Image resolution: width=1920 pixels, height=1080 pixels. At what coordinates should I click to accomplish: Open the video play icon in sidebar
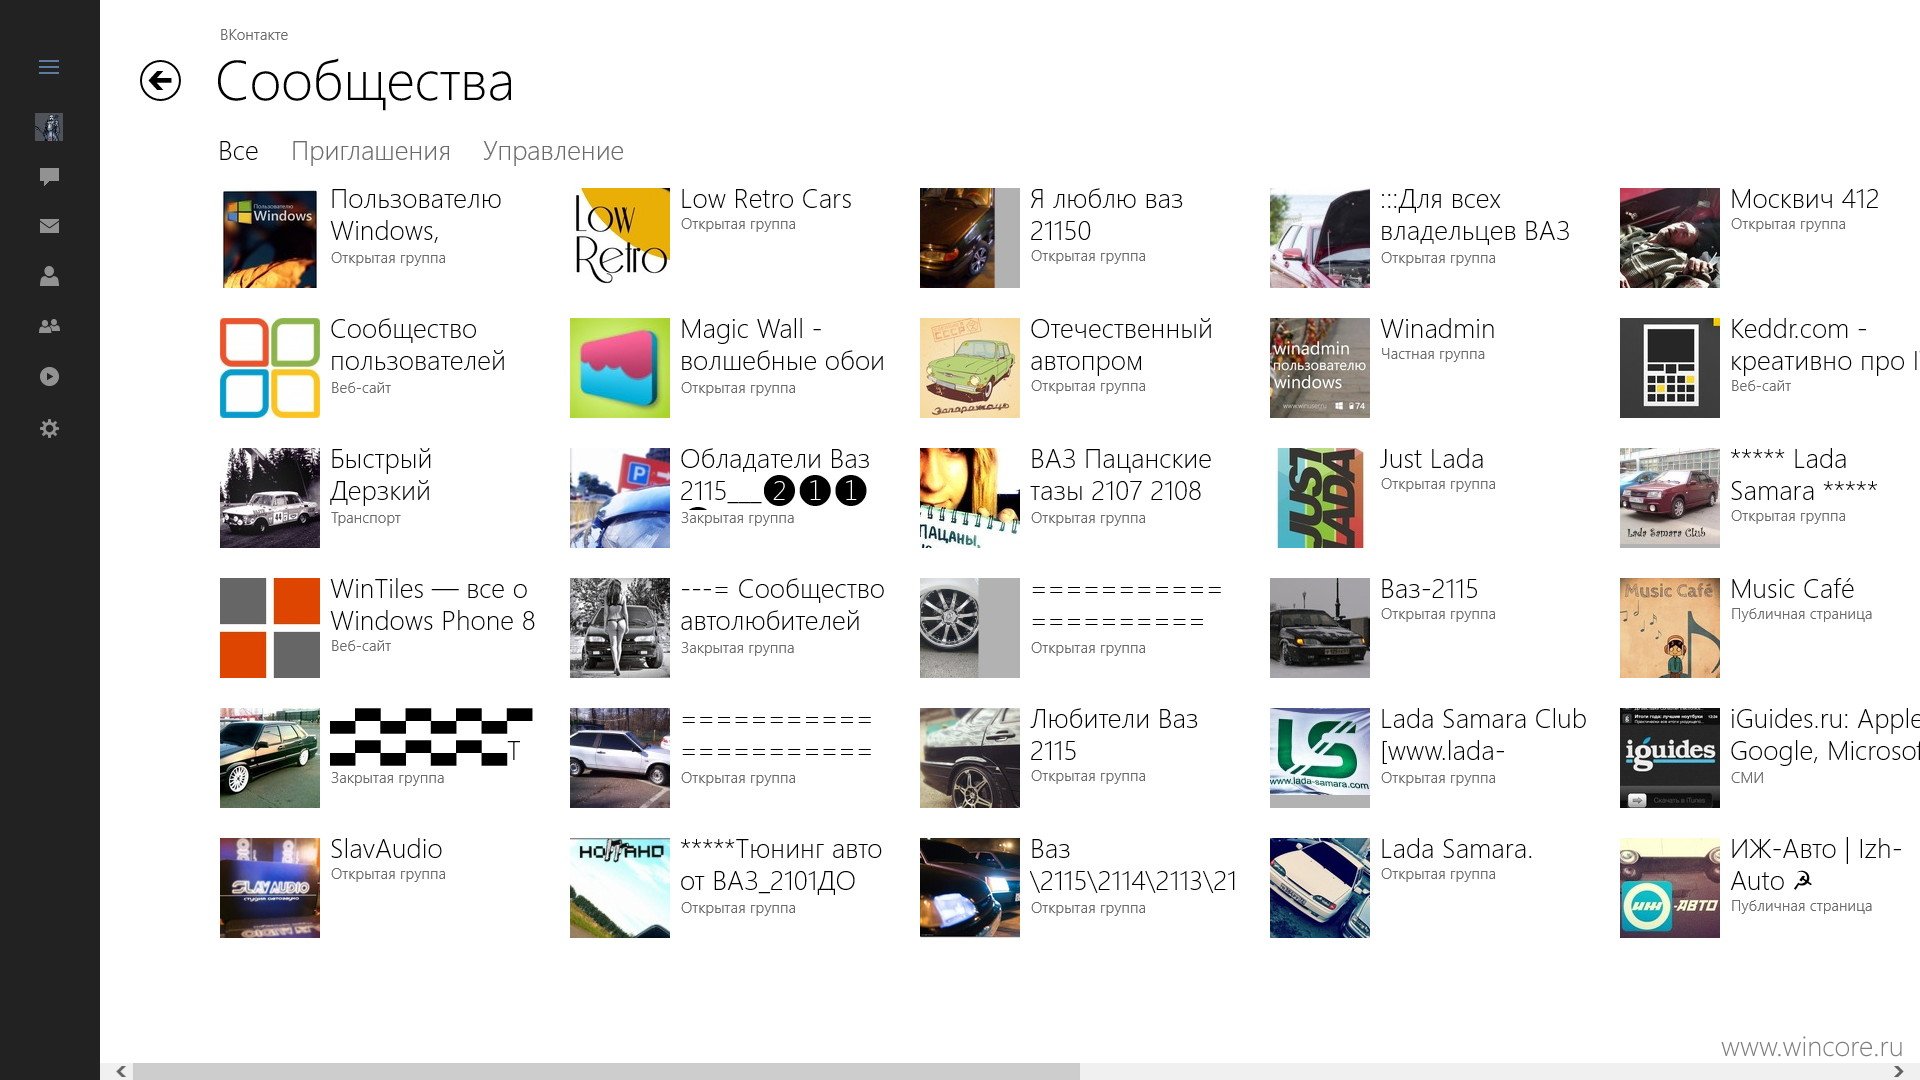(49, 377)
